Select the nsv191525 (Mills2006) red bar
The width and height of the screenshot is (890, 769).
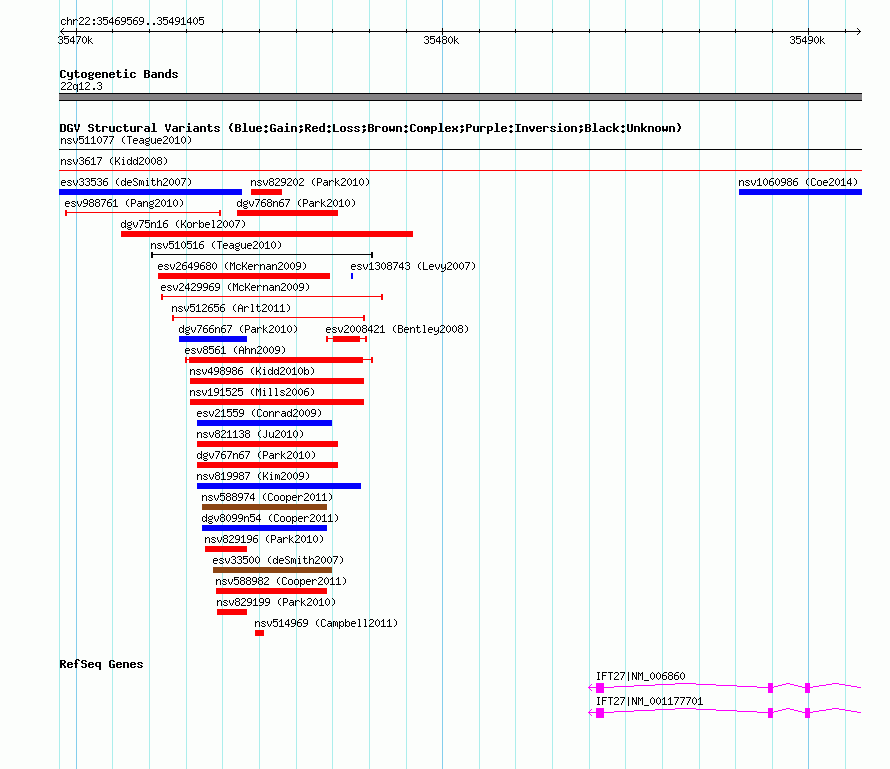tap(277, 402)
